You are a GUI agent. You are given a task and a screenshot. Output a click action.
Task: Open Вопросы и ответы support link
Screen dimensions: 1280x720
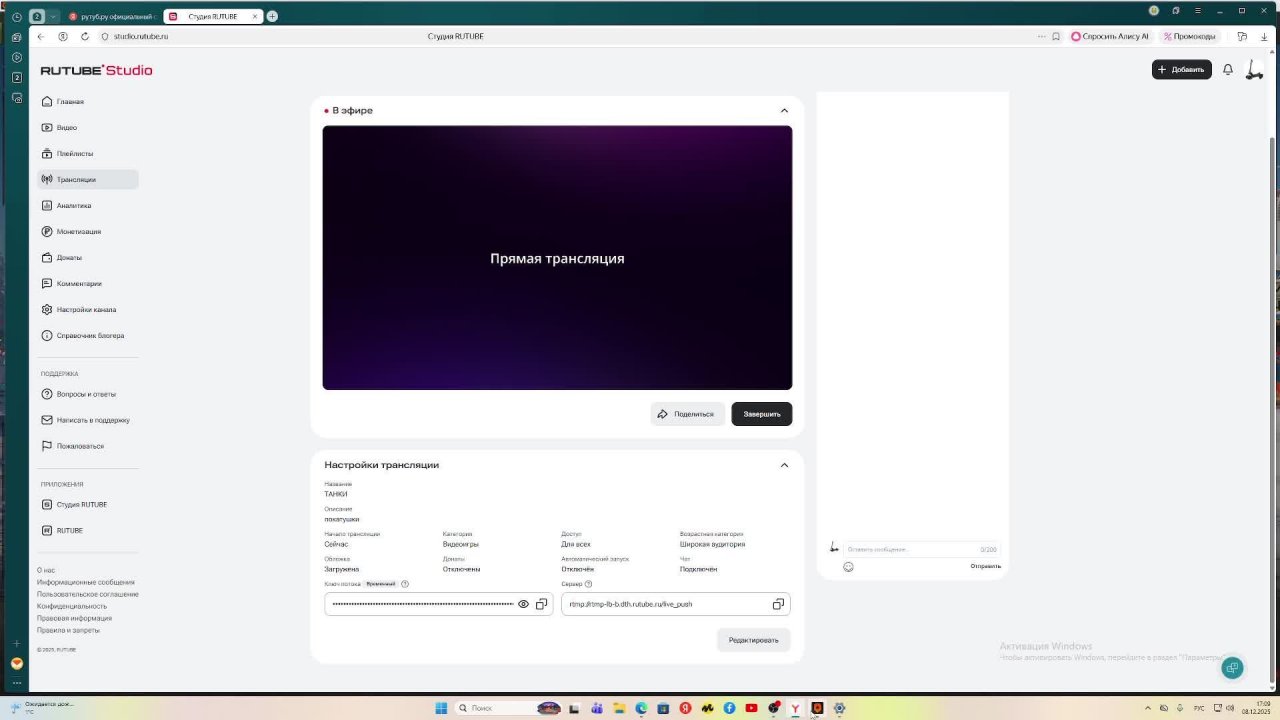tap(88, 394)
